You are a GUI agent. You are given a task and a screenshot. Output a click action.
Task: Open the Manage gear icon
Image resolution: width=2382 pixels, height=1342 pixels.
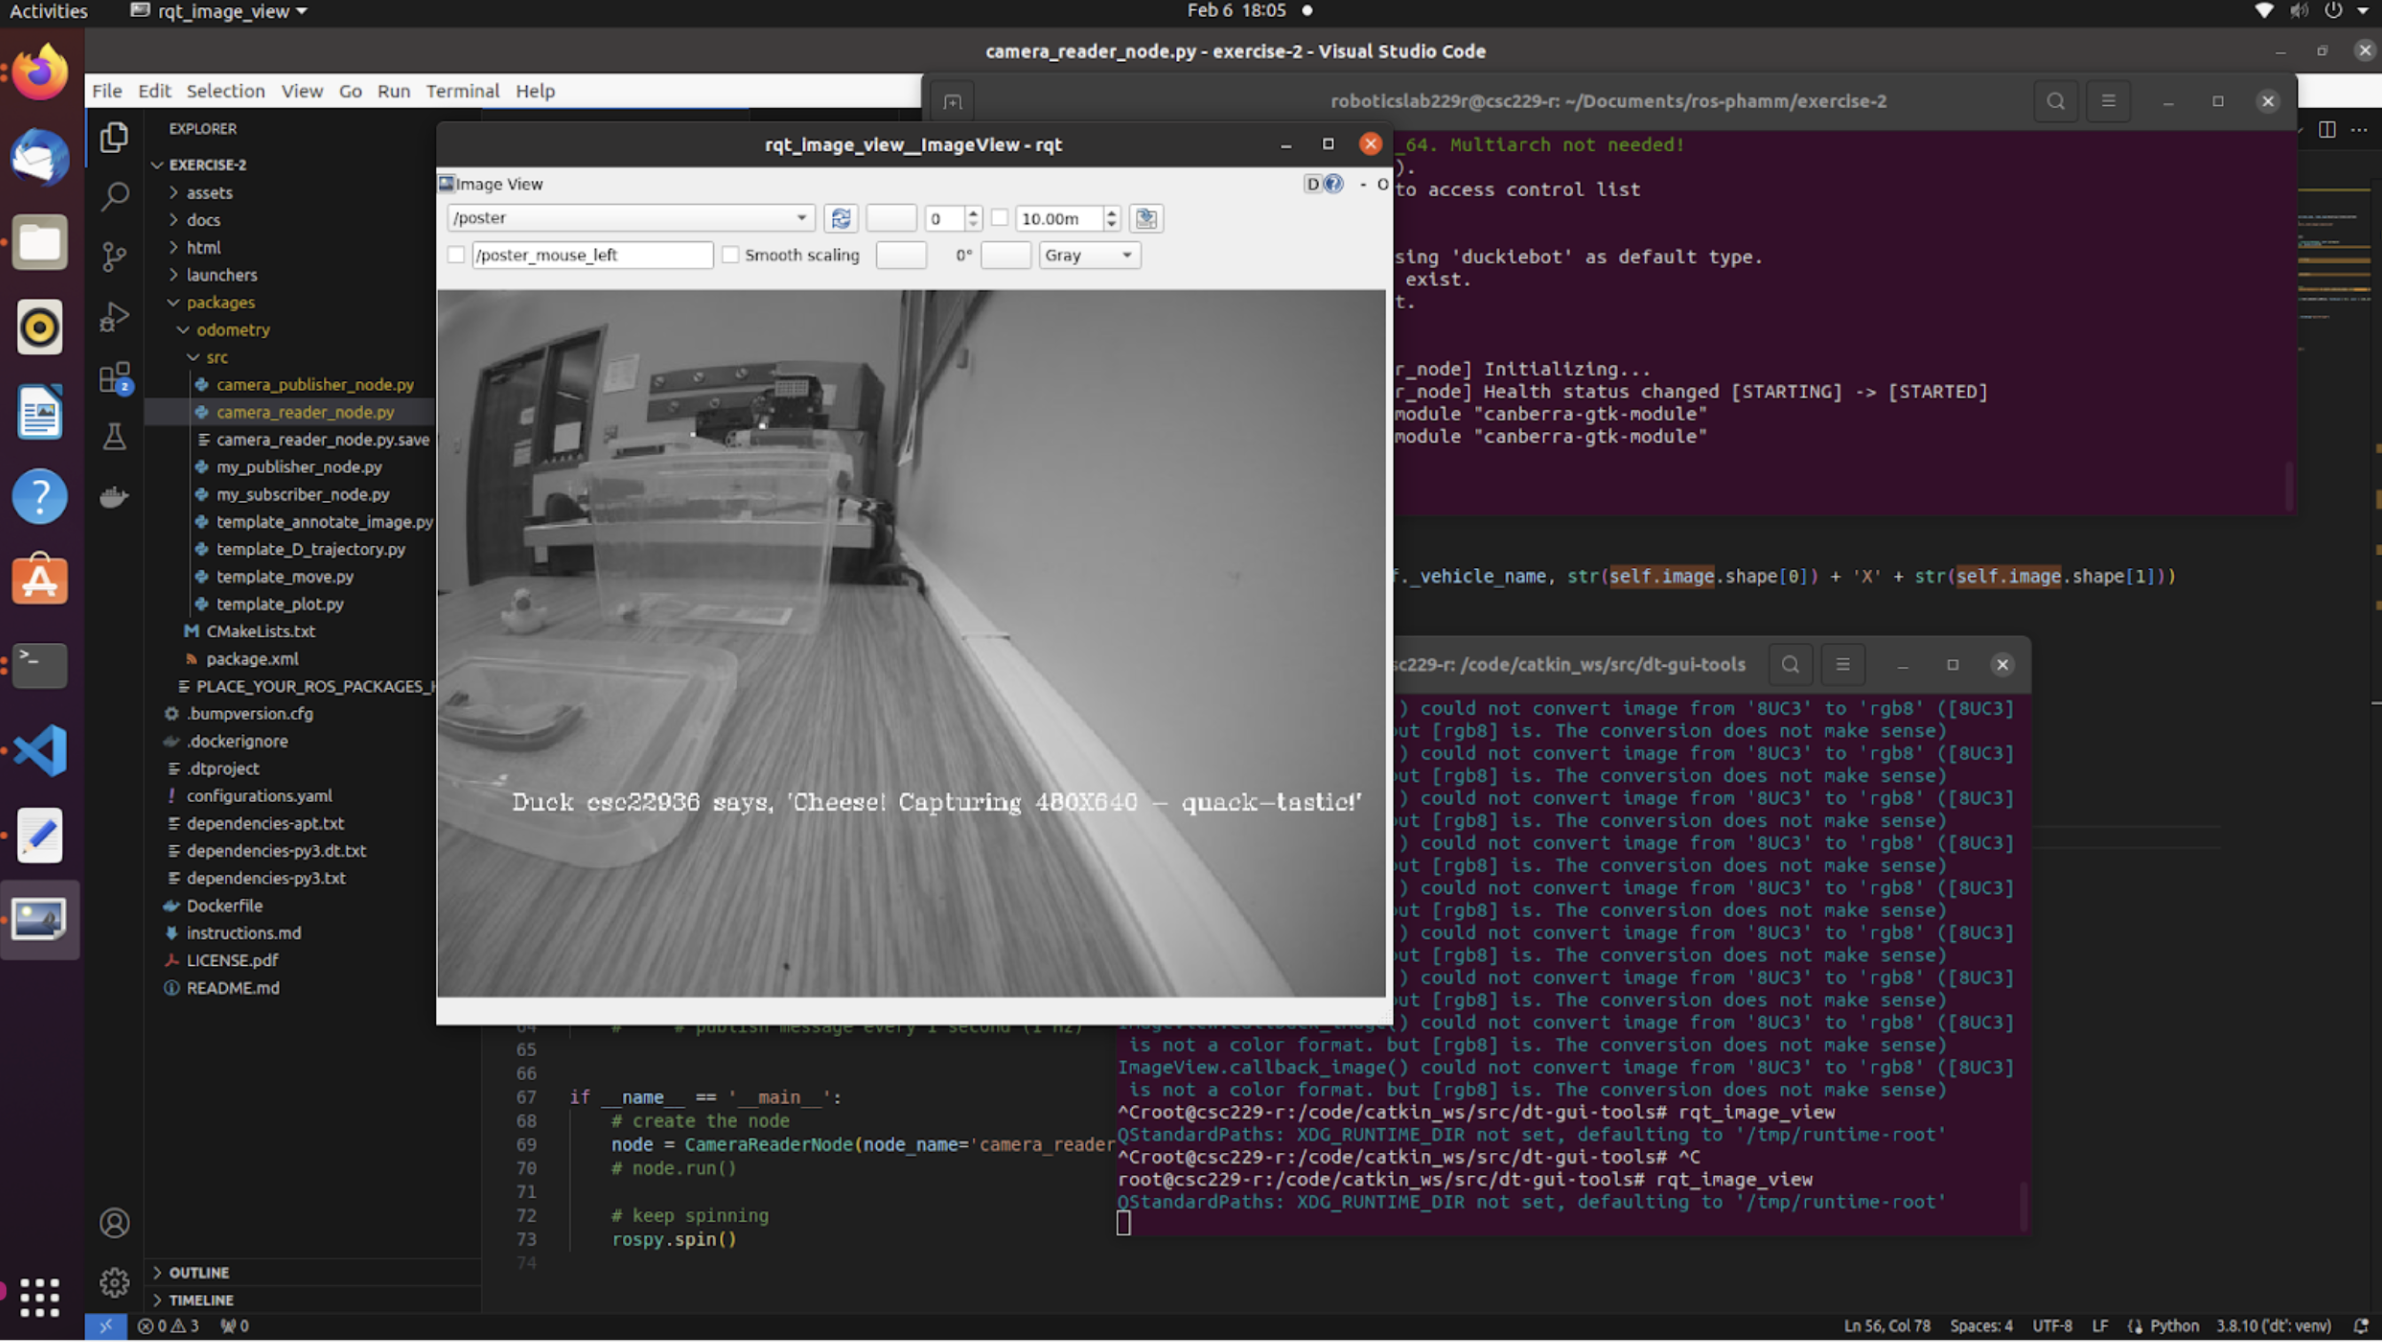[114, 1282]
